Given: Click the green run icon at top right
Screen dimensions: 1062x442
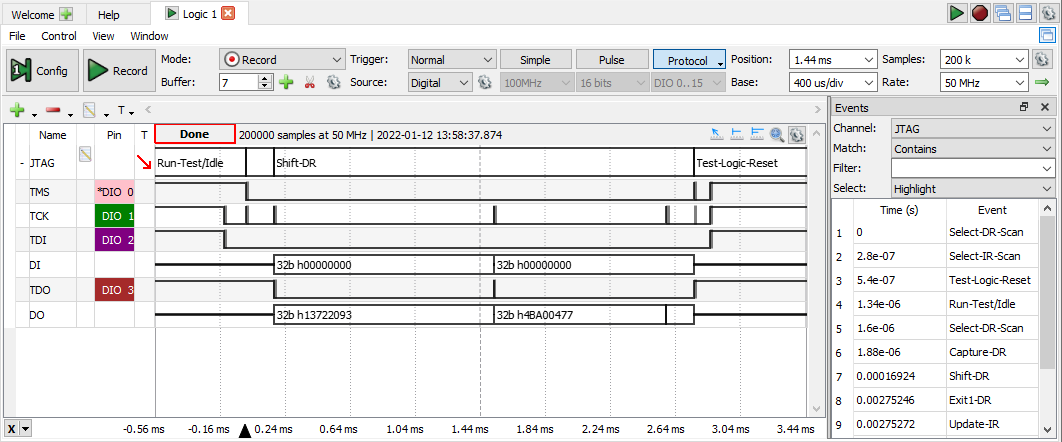Looking at the screenshot, I should tap(957, 13).
